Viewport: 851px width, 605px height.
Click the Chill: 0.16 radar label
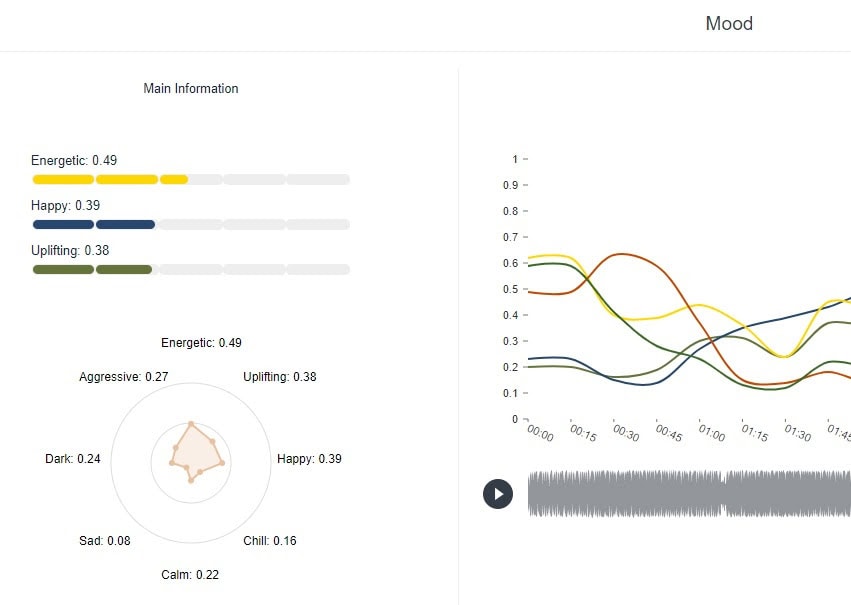[270, 541]
